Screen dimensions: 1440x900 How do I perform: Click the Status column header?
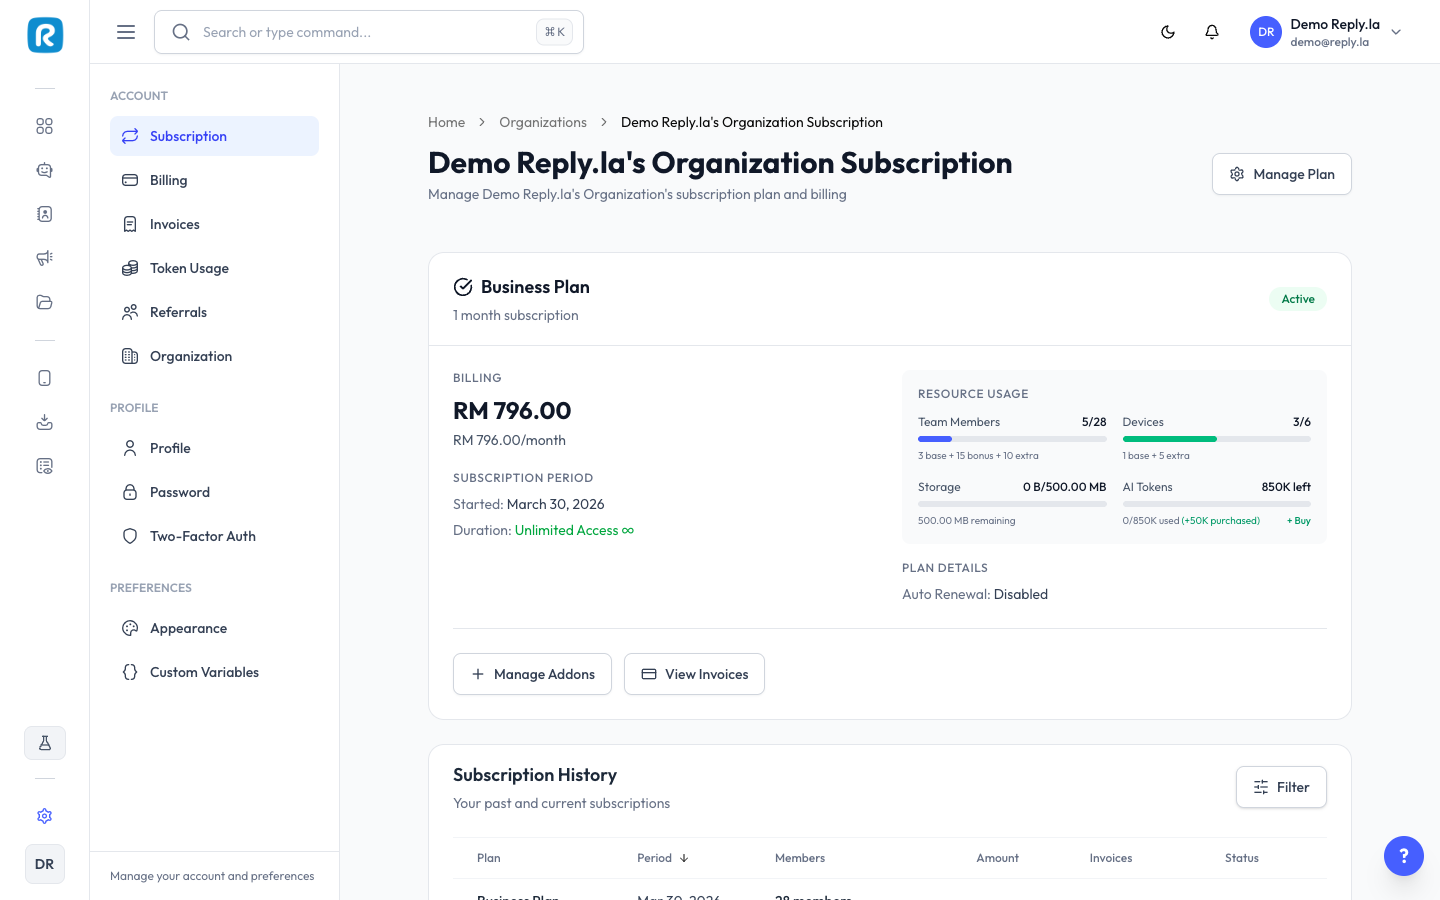pos(1242,858)
